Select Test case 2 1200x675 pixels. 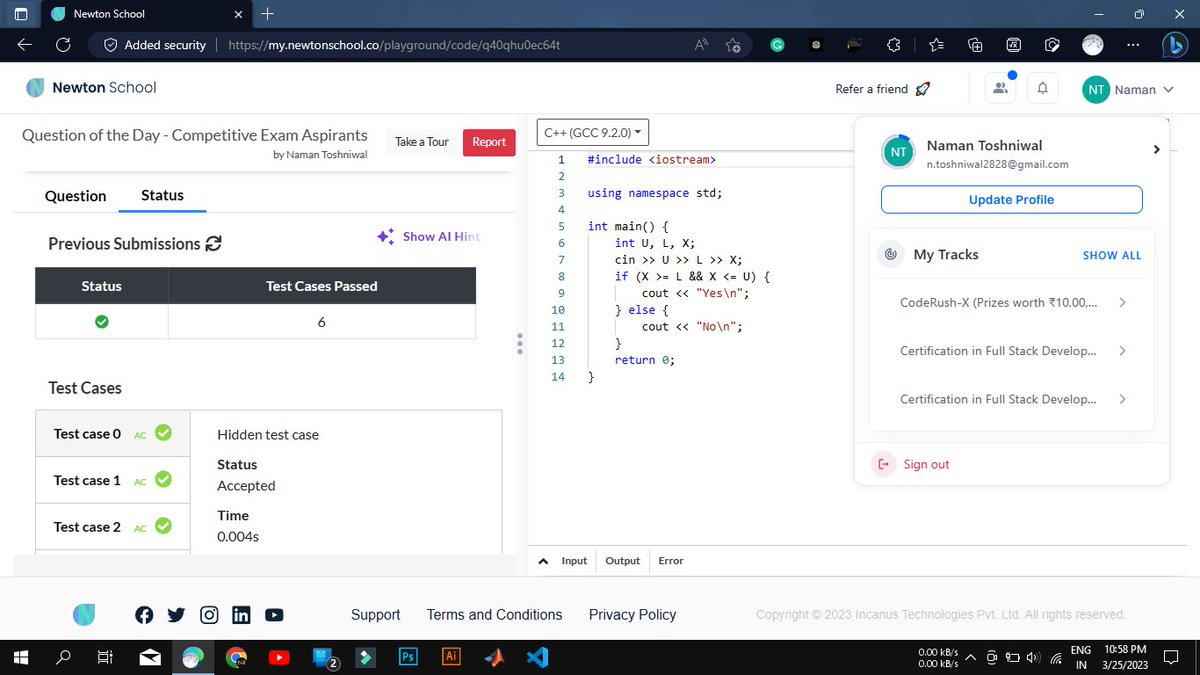tap(113, 527)
